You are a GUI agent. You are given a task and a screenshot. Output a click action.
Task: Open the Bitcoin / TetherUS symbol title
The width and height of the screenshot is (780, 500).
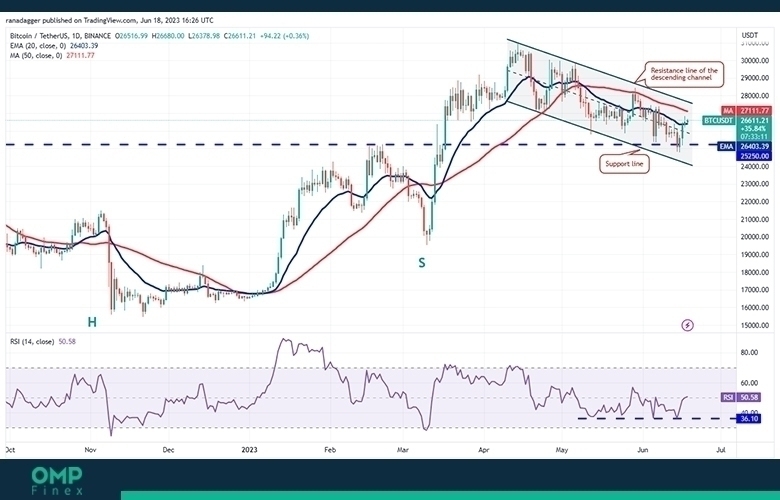pyautogui.click(x=61, y=36)
